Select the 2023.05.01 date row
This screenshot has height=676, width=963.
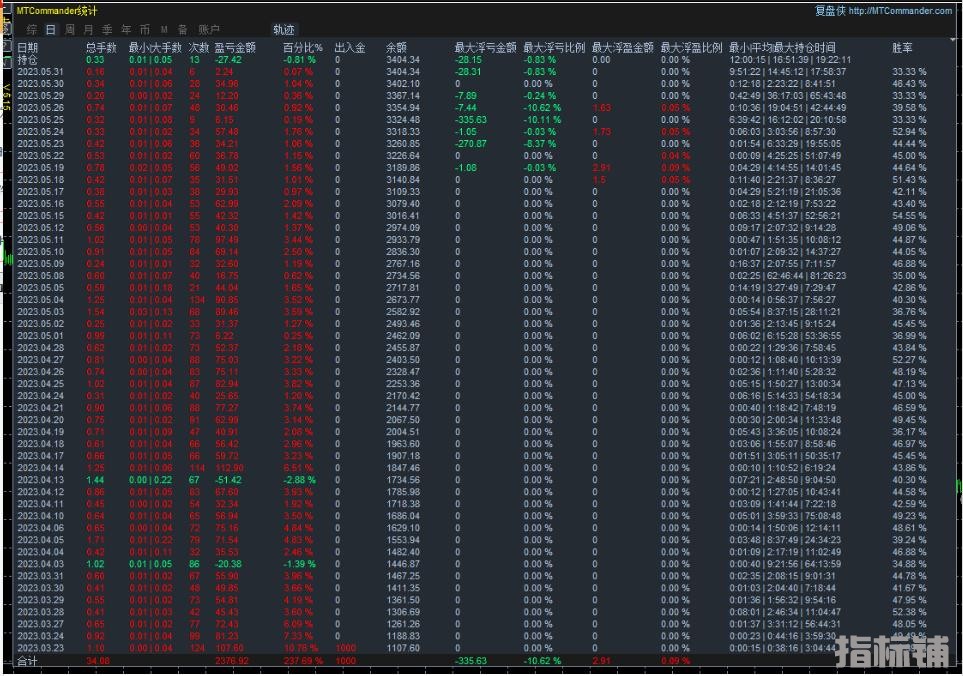point(41,336)
